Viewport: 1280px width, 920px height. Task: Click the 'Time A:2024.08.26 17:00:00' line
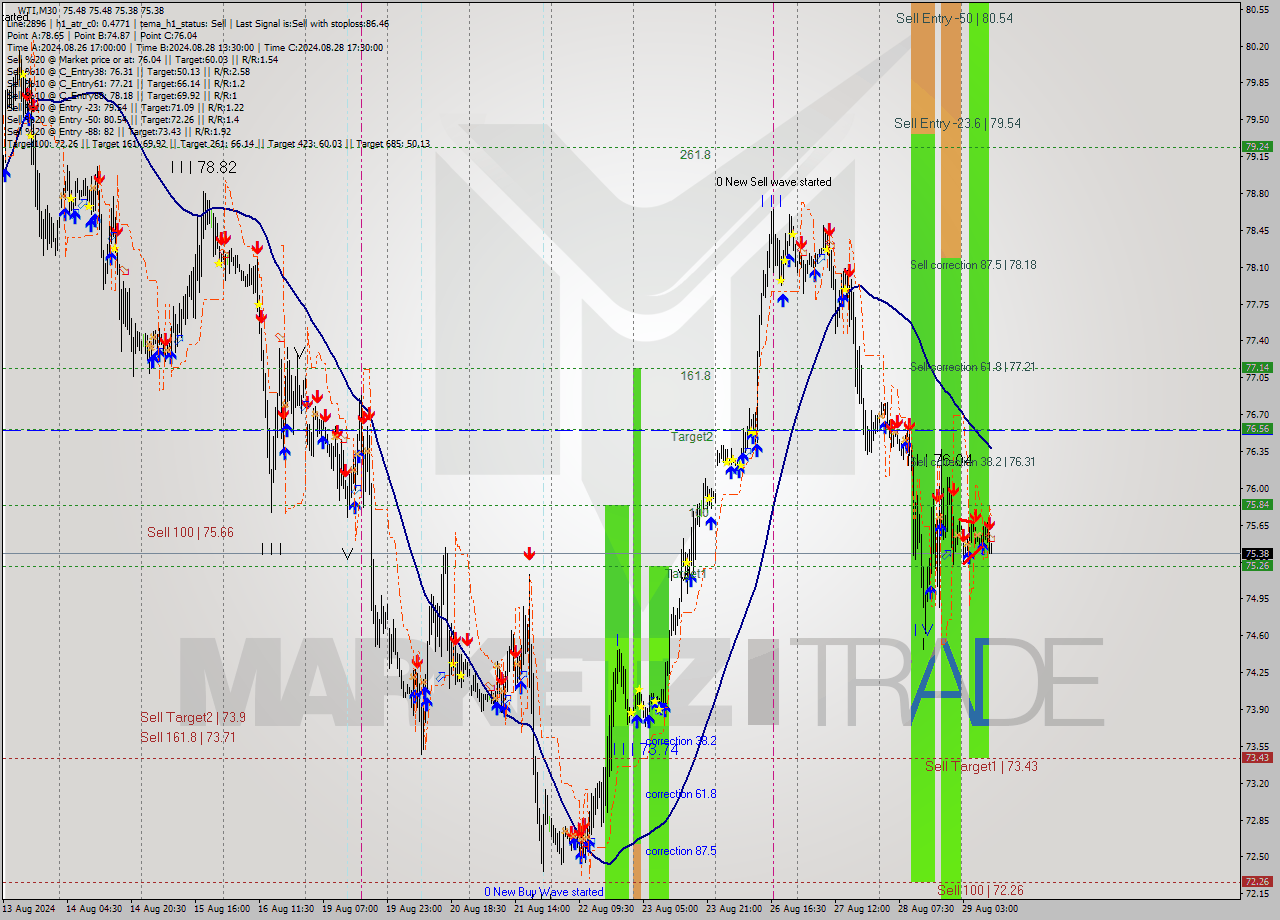[x=66, y=47]
